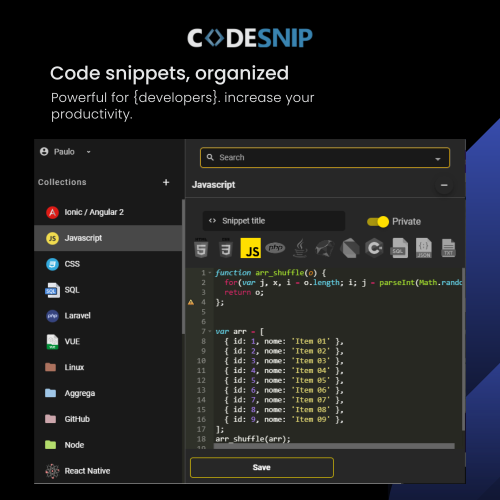
Task: Select the Java language icon
Action: click(300, 248)
